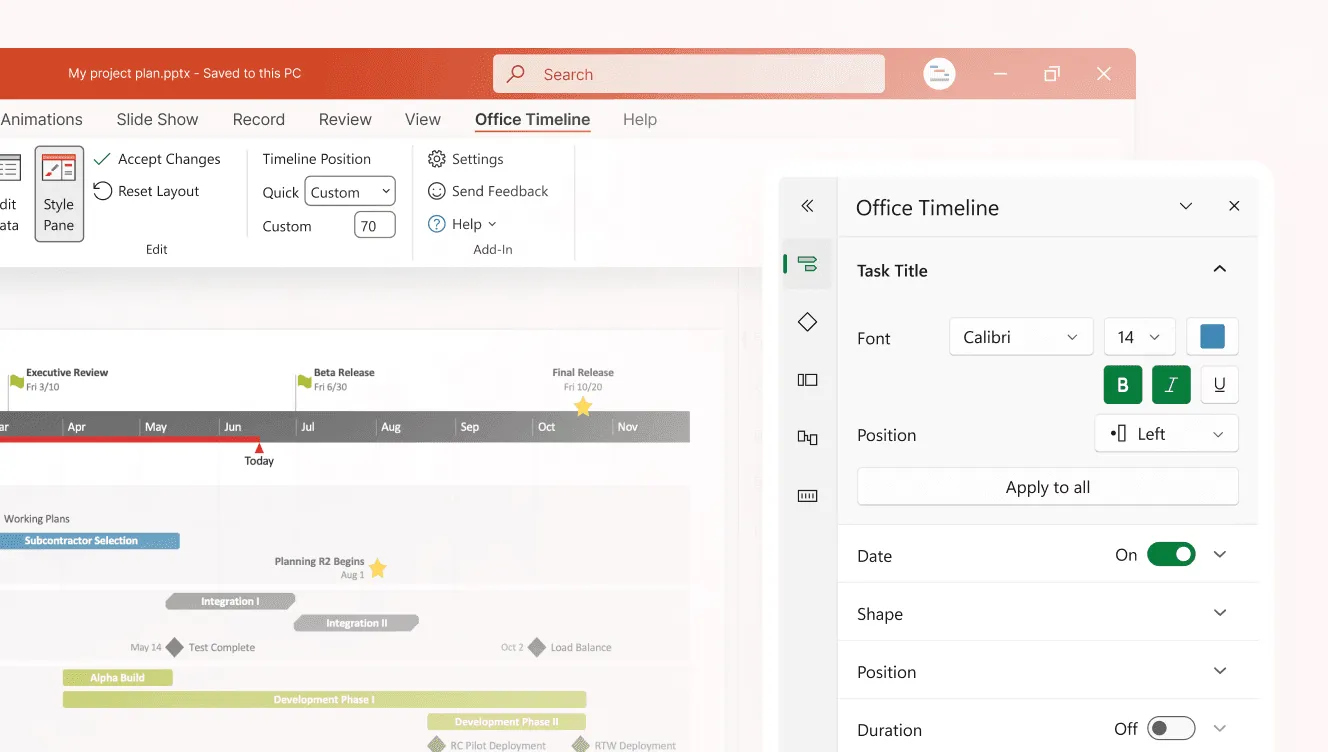Viewport: 1328px width, 752px height.
Task: Select the Alpha Build task bar
Action: [x=117, y=678]
